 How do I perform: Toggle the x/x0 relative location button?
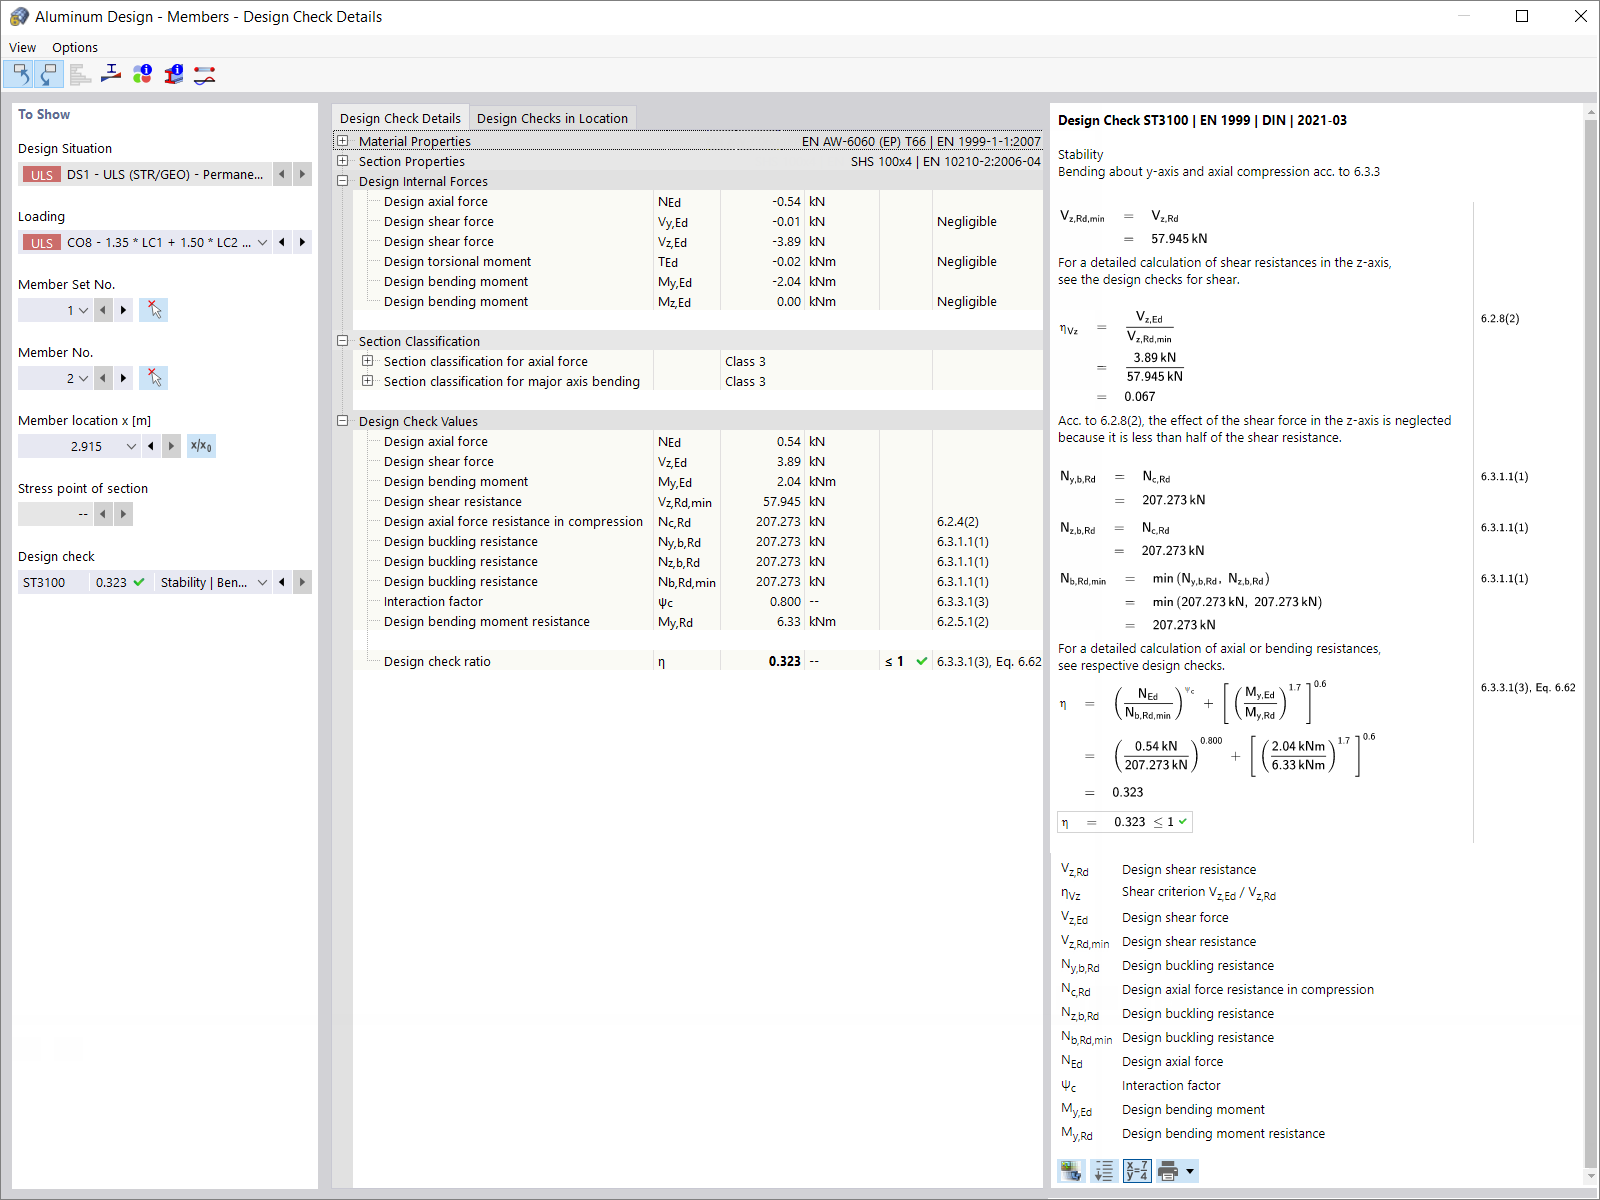click(201, 446)
